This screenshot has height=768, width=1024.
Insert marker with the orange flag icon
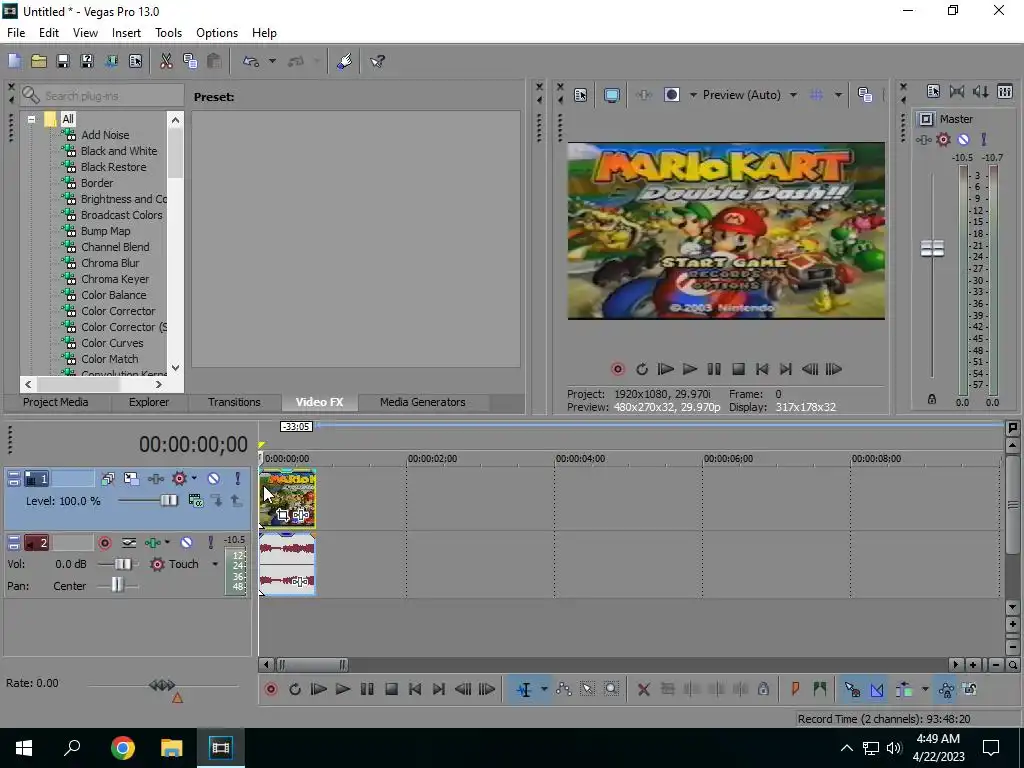coord(795,690)
